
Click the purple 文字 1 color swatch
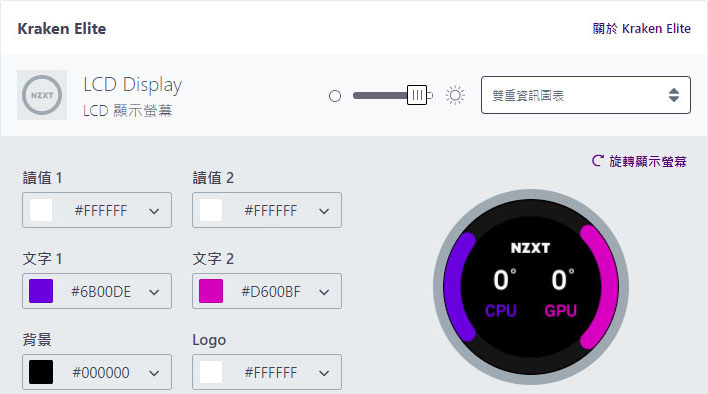click(41, 291)
